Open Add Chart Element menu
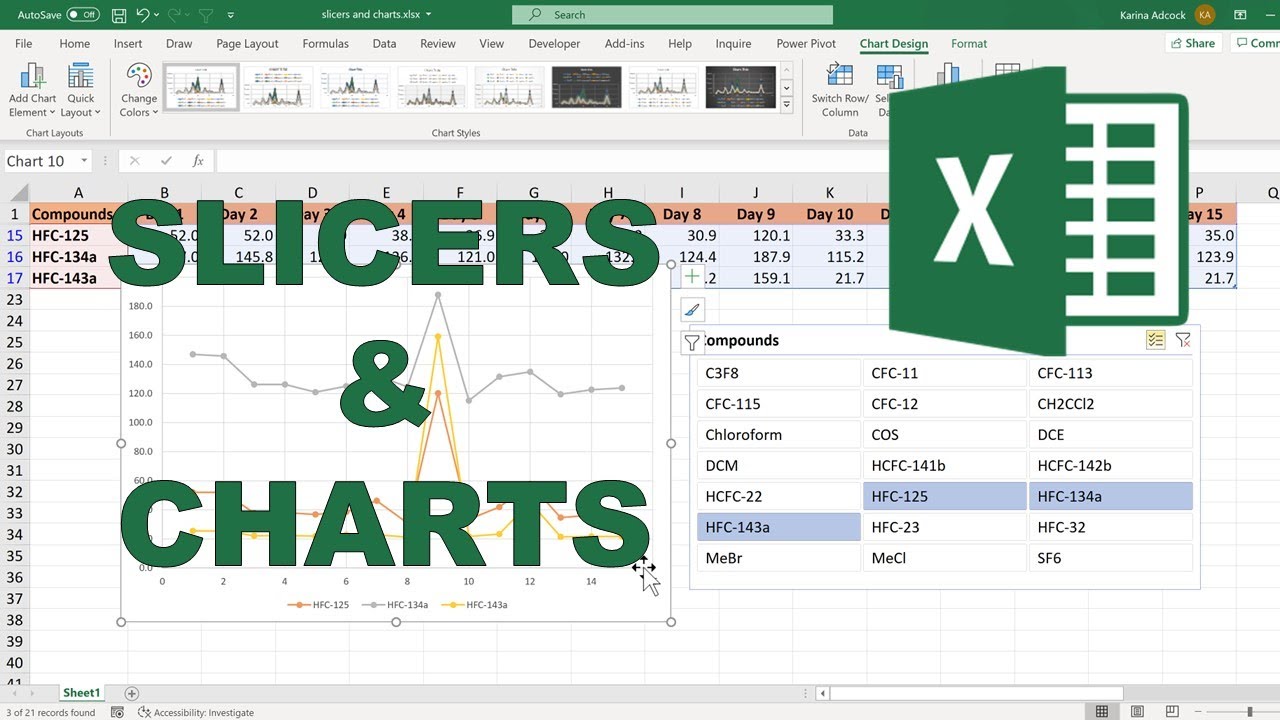This screenshot has height=720, width=1280. point(33,90)
